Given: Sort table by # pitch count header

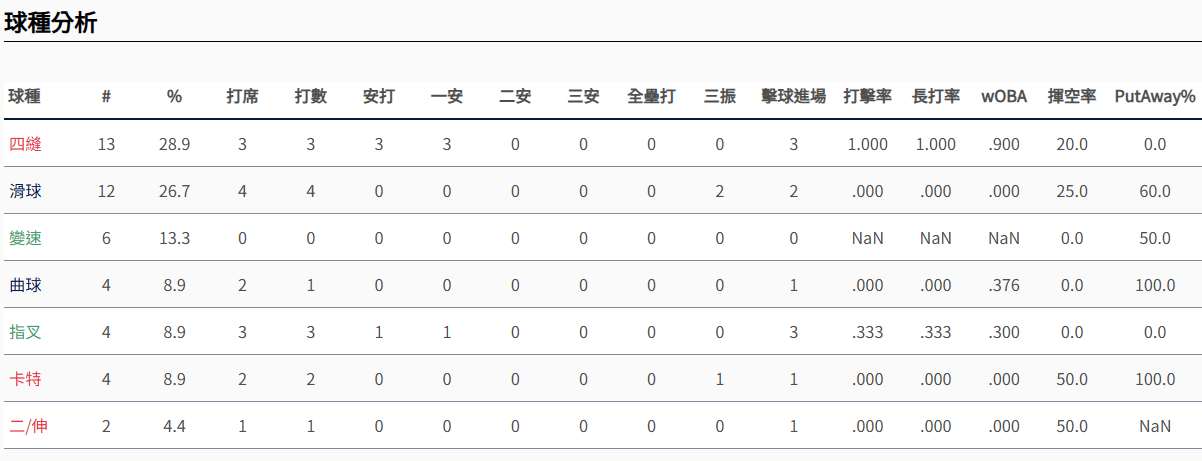Looking at the screenshot, I should coord(106,97).
